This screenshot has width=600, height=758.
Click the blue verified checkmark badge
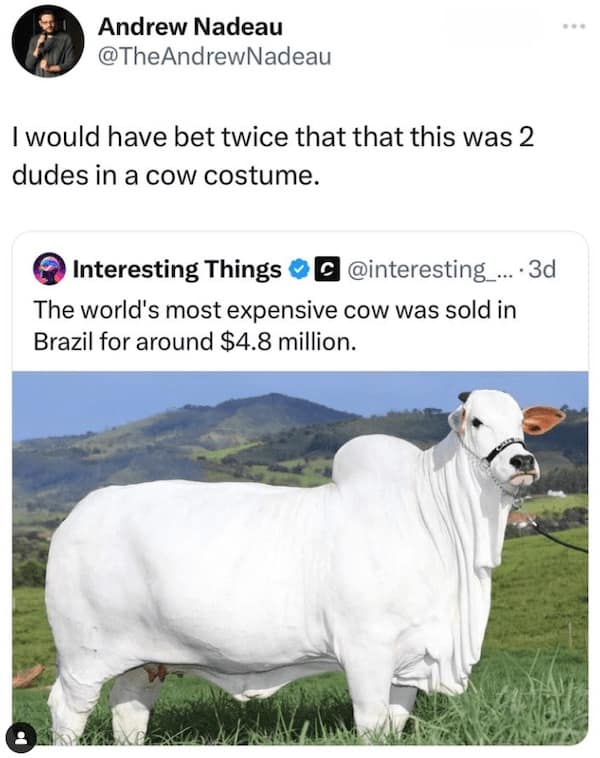click(300, 269)
